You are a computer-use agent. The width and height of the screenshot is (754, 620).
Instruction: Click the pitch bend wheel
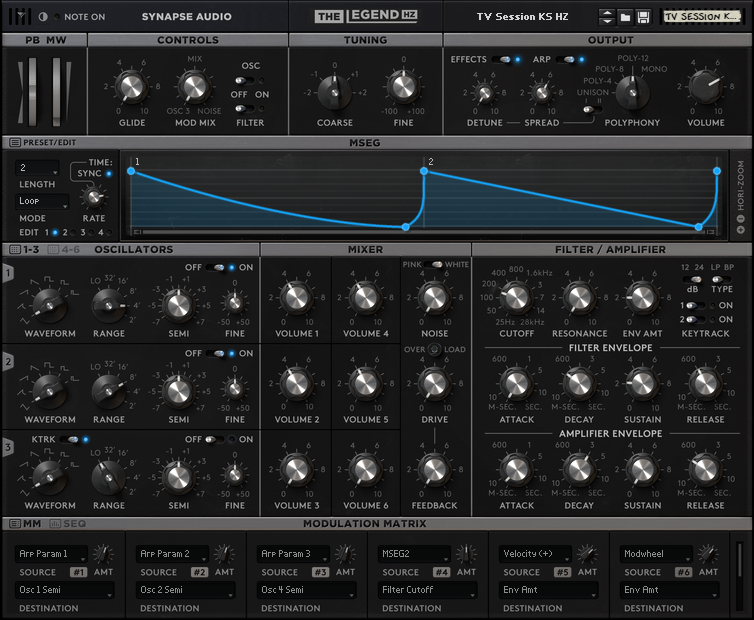(x=32, y=91)
